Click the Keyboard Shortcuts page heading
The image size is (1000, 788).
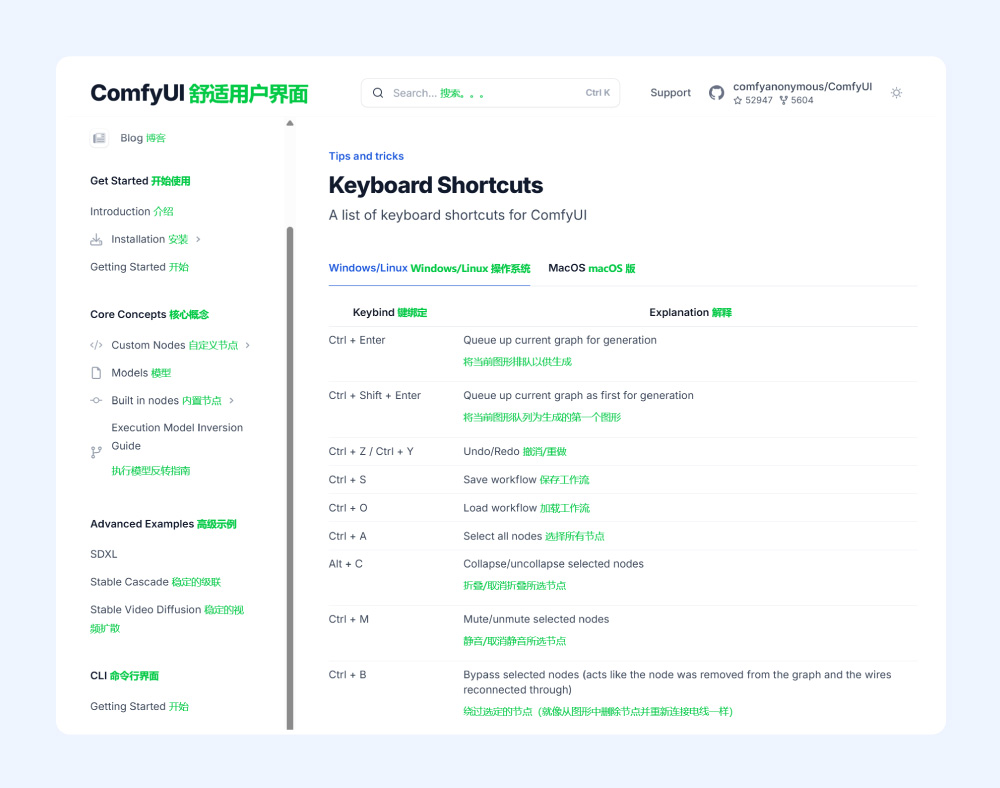pyautogui.click(x=436, y=185)
